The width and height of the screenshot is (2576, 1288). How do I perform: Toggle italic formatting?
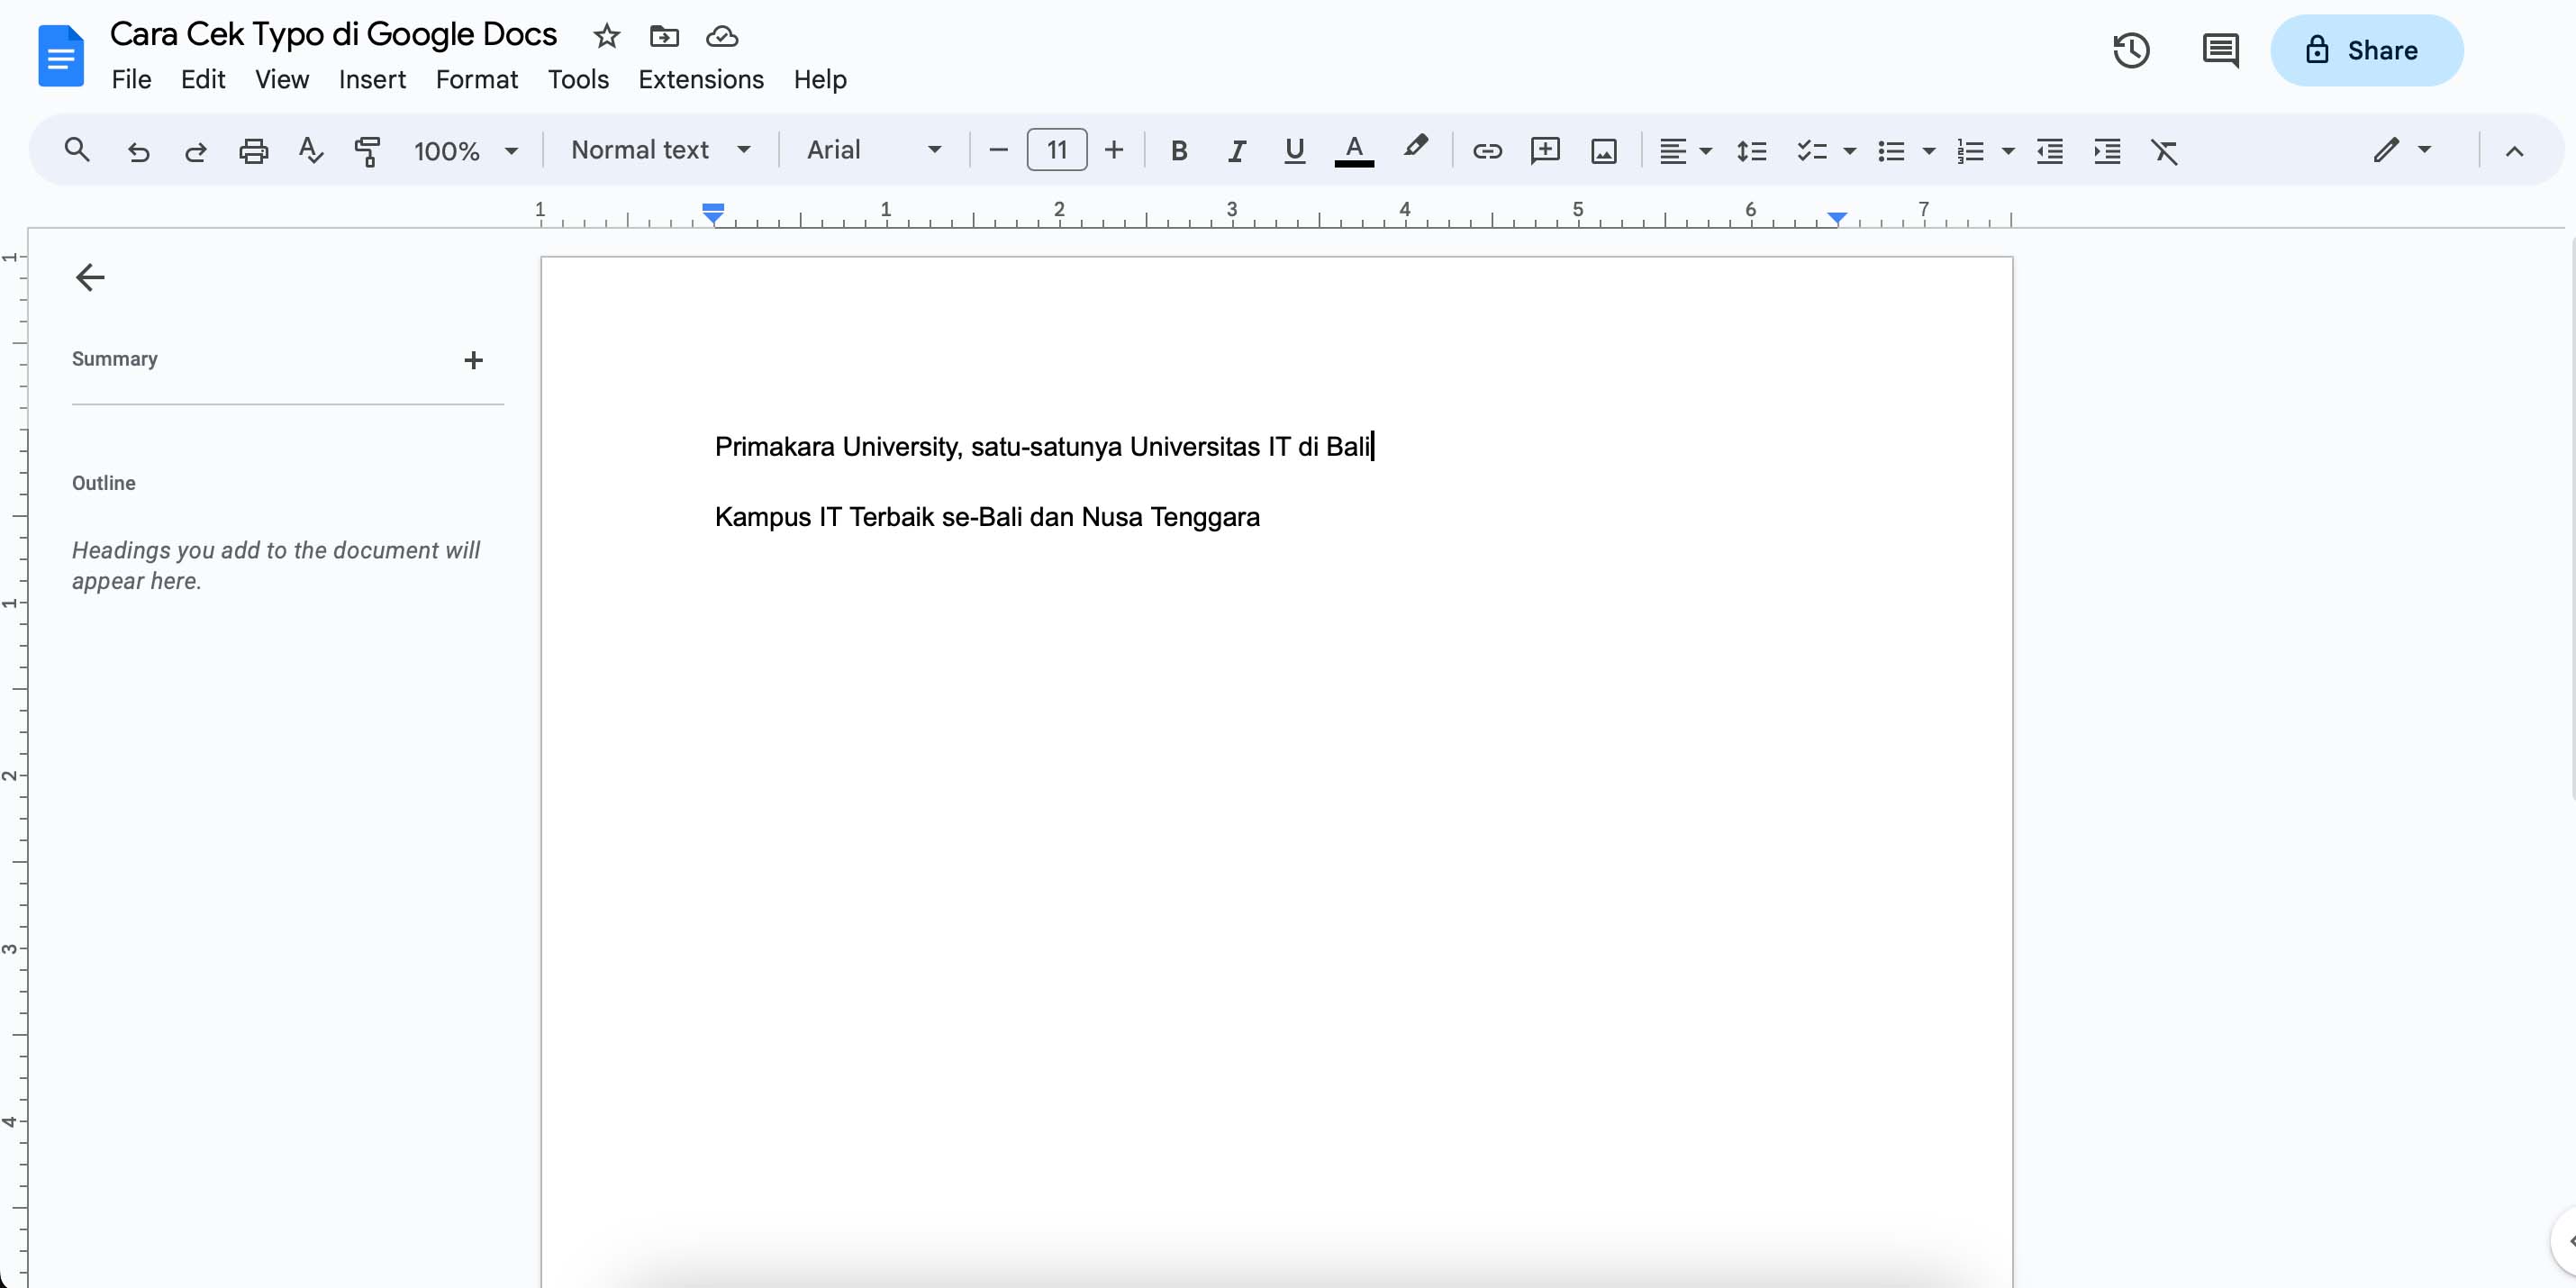(1236, 151)
